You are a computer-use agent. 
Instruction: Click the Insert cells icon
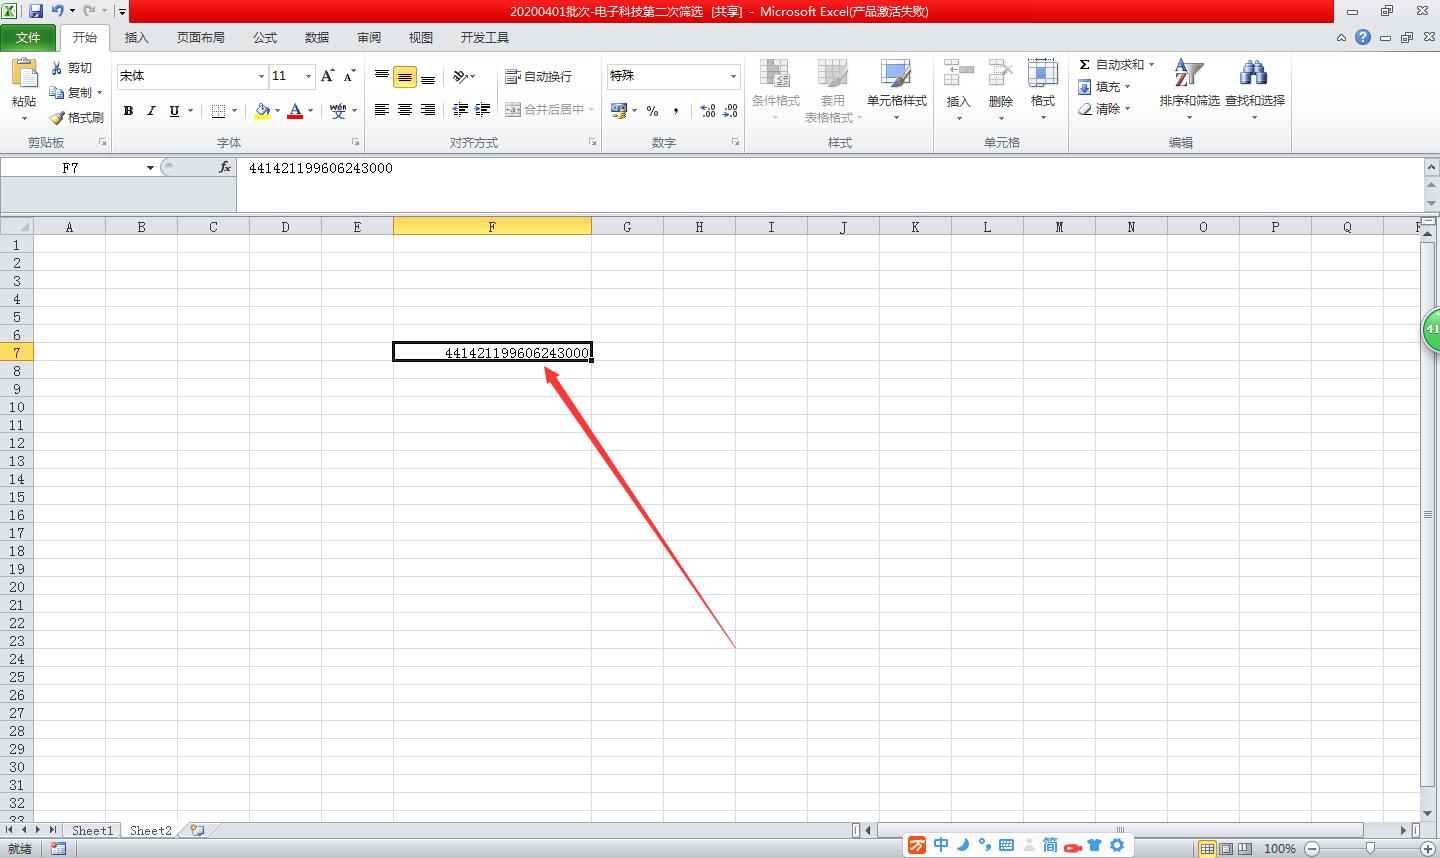click(958, 74)
